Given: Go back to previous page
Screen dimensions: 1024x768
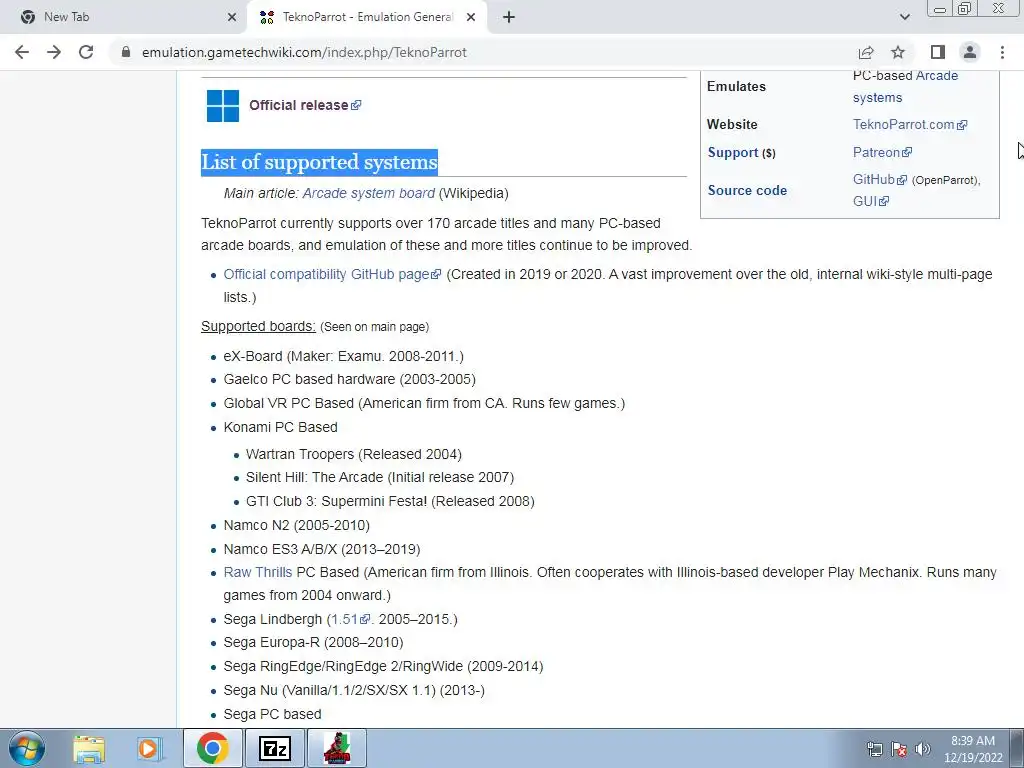Looking at the screenshot, I should pos(22,52).
